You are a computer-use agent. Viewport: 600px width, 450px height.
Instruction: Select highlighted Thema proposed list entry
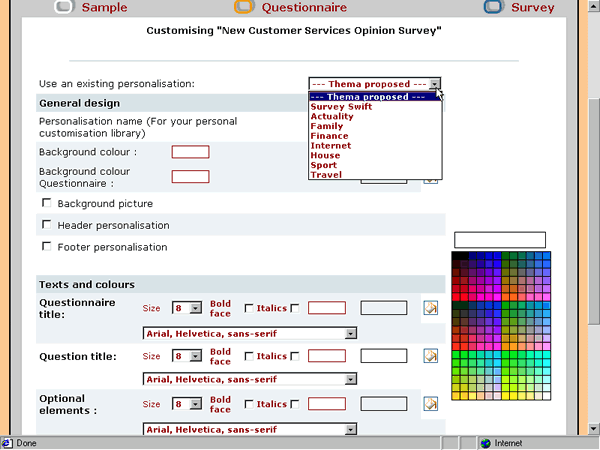375,97
